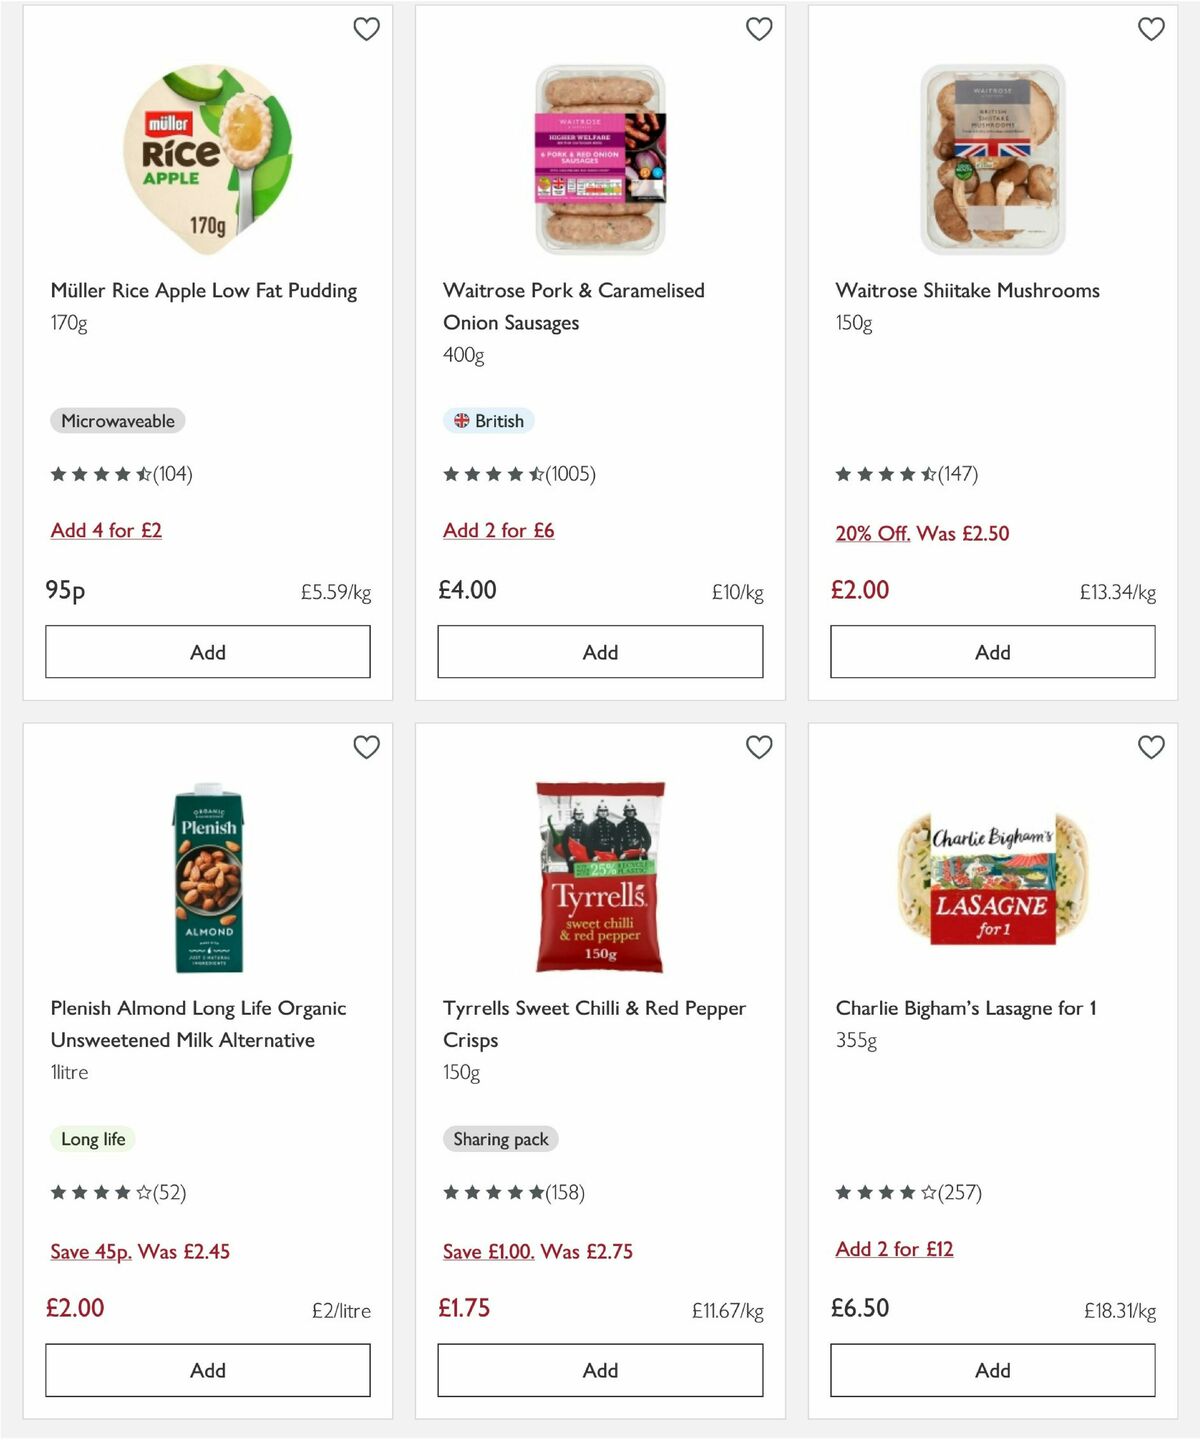Click the heart icon on Plenish Almond milk
This screenshot has height=1440, width=1200.
tap(367, 747)
